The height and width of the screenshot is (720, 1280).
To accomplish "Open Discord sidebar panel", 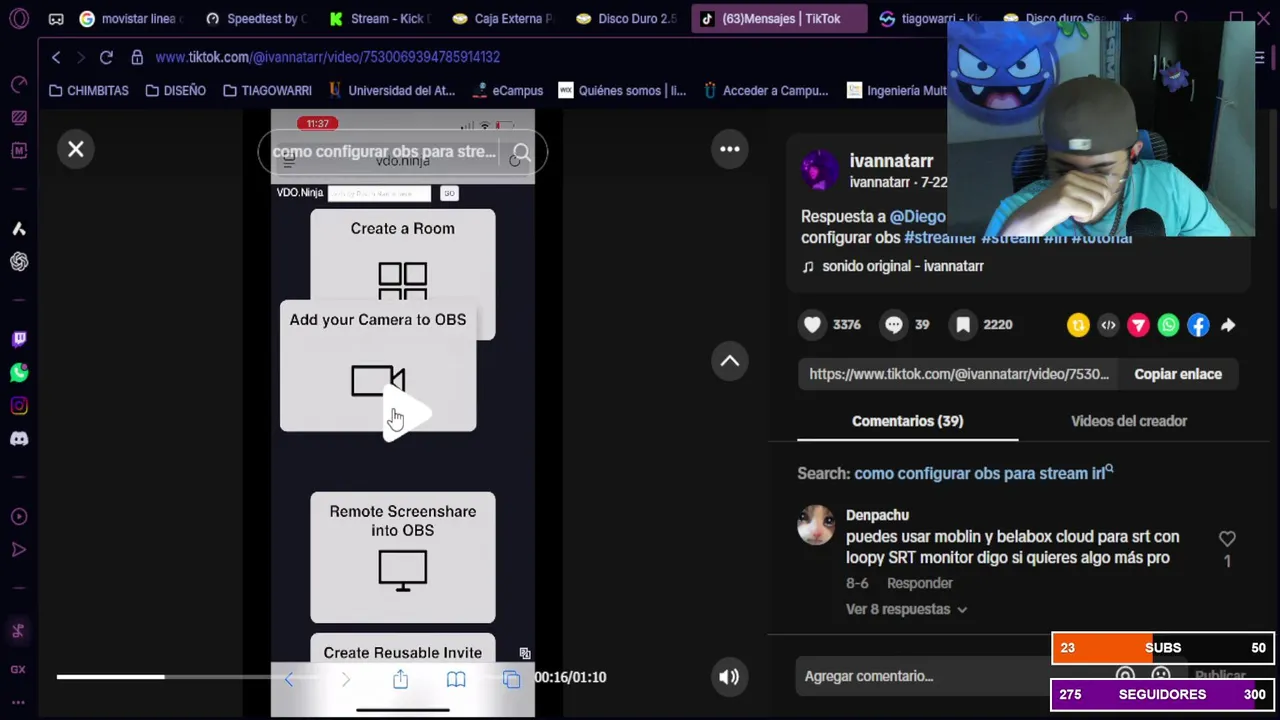I will [19, 438].
